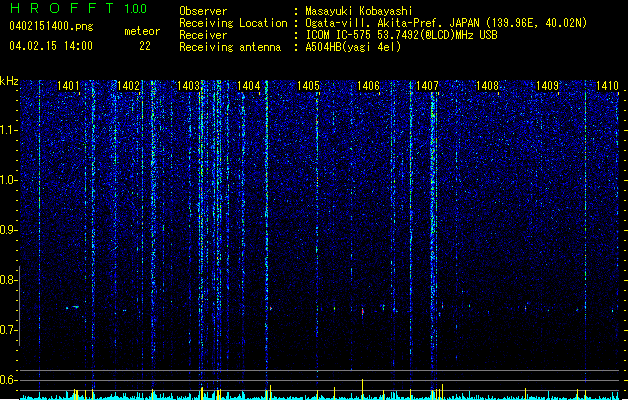Click the 1.1 kHz axis label
The height and width of the screenshot is (400, 629).
pyautogui.click(x=9, y=131)
